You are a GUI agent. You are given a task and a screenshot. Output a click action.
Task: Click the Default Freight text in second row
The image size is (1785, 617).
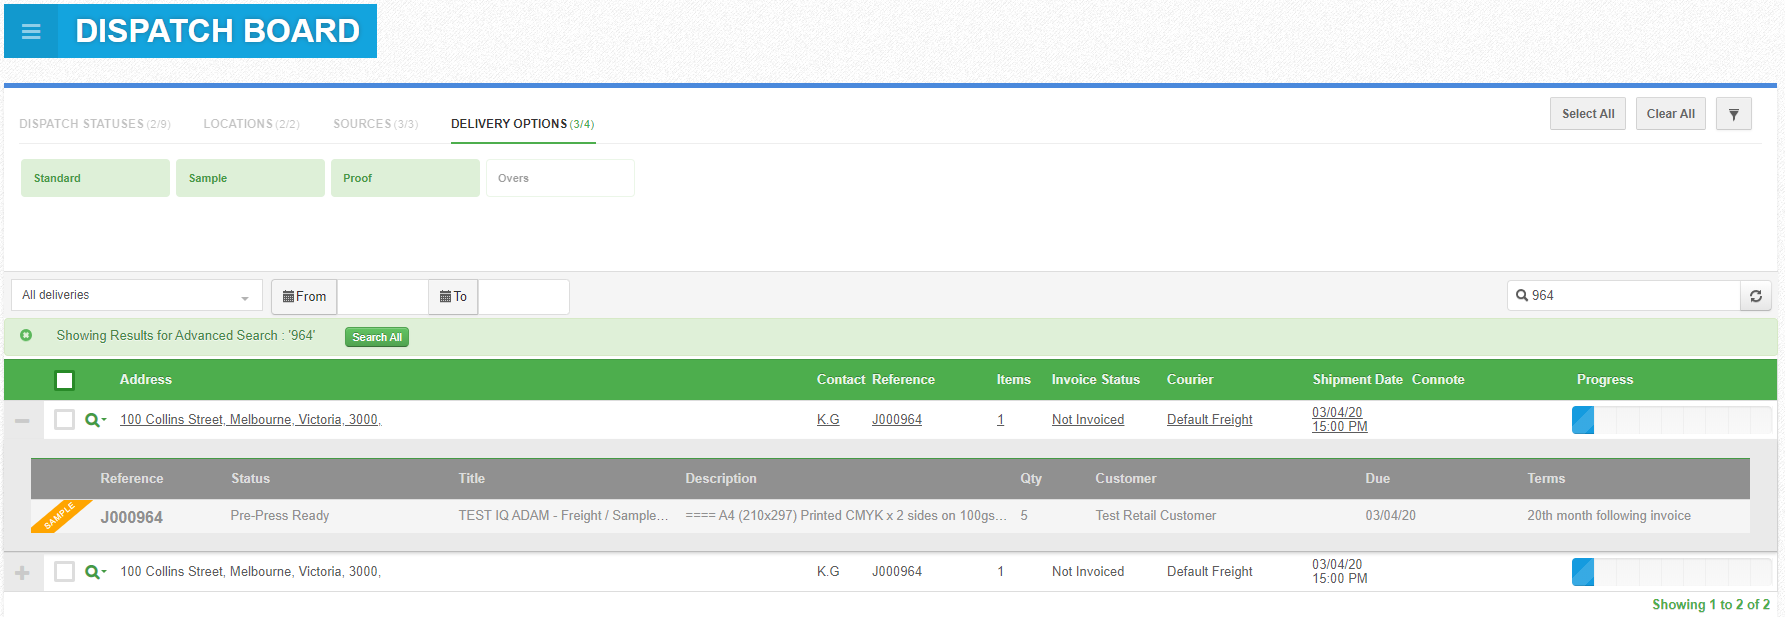click(x=1209, y=572)
